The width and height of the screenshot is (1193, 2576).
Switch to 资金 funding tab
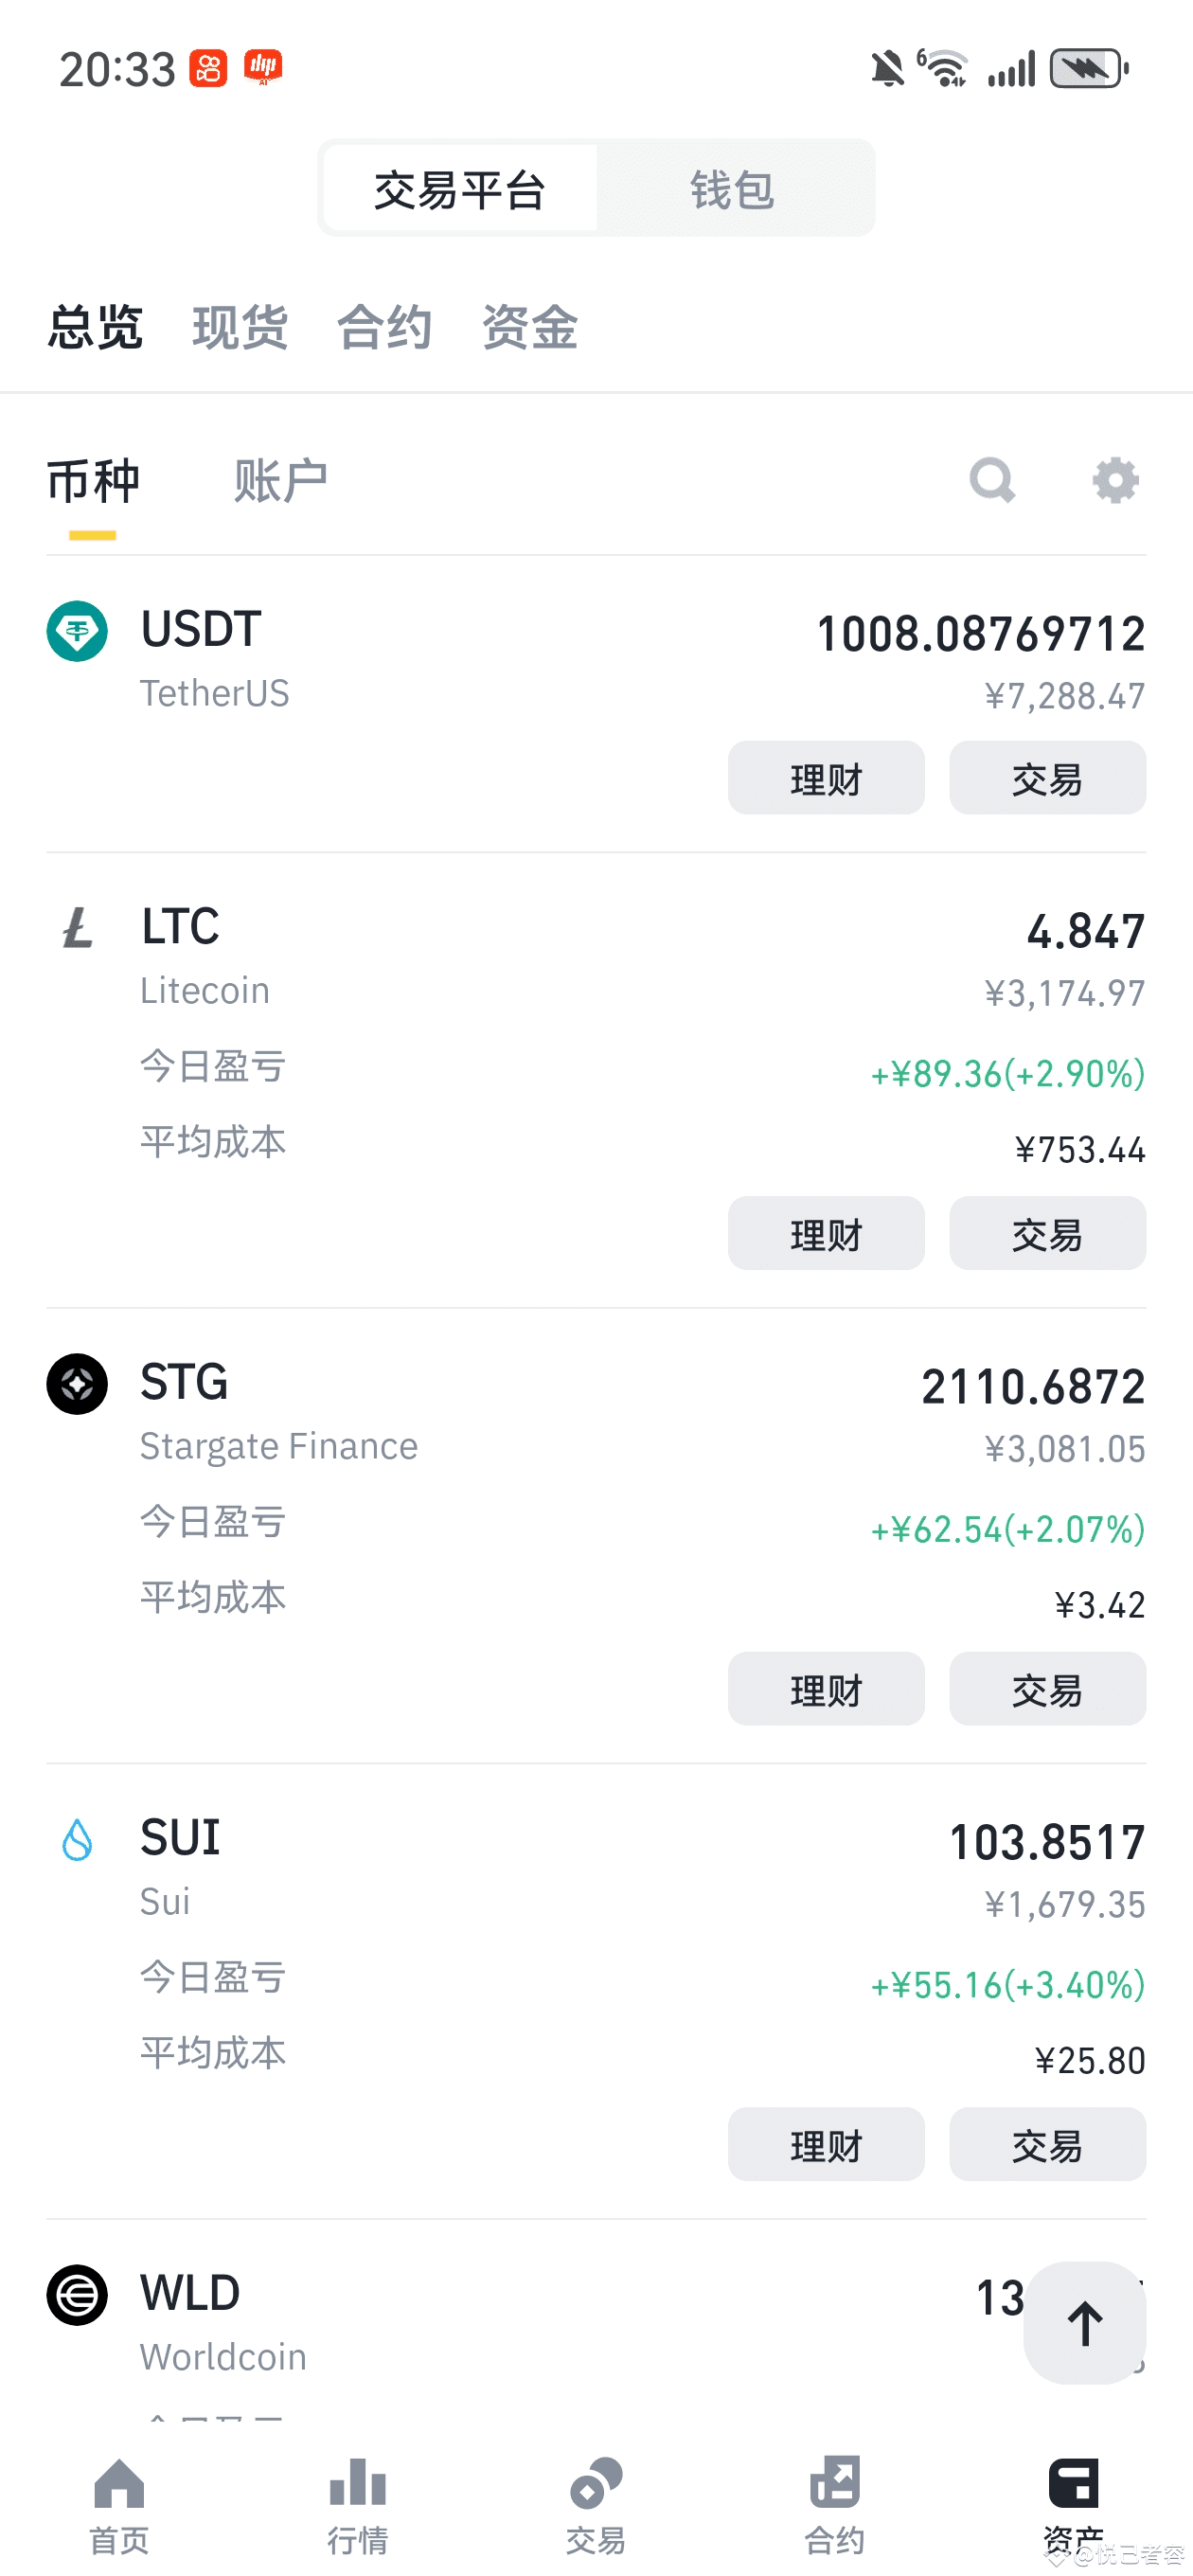(x=530, y=327)
